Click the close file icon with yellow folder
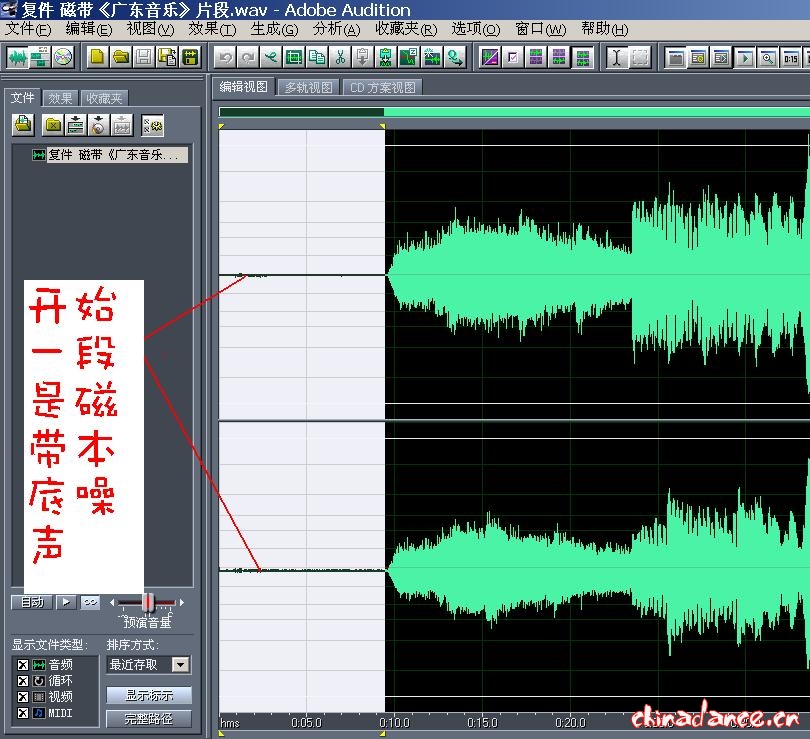 [52, 126]
